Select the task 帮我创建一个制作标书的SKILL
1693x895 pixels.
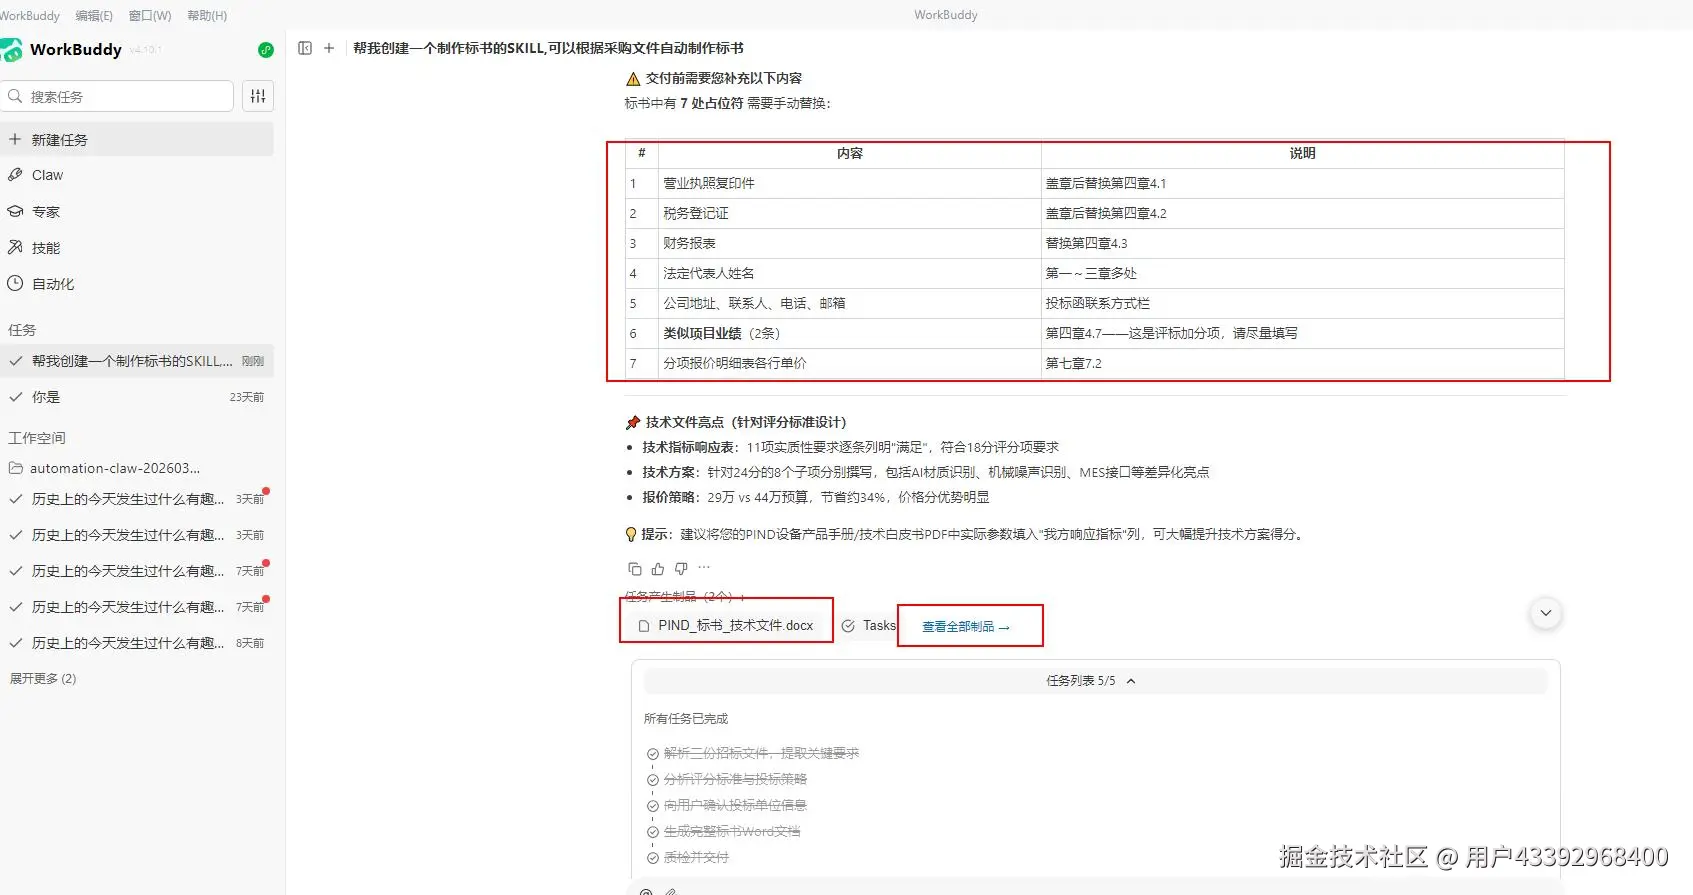[x=137, y=361]
